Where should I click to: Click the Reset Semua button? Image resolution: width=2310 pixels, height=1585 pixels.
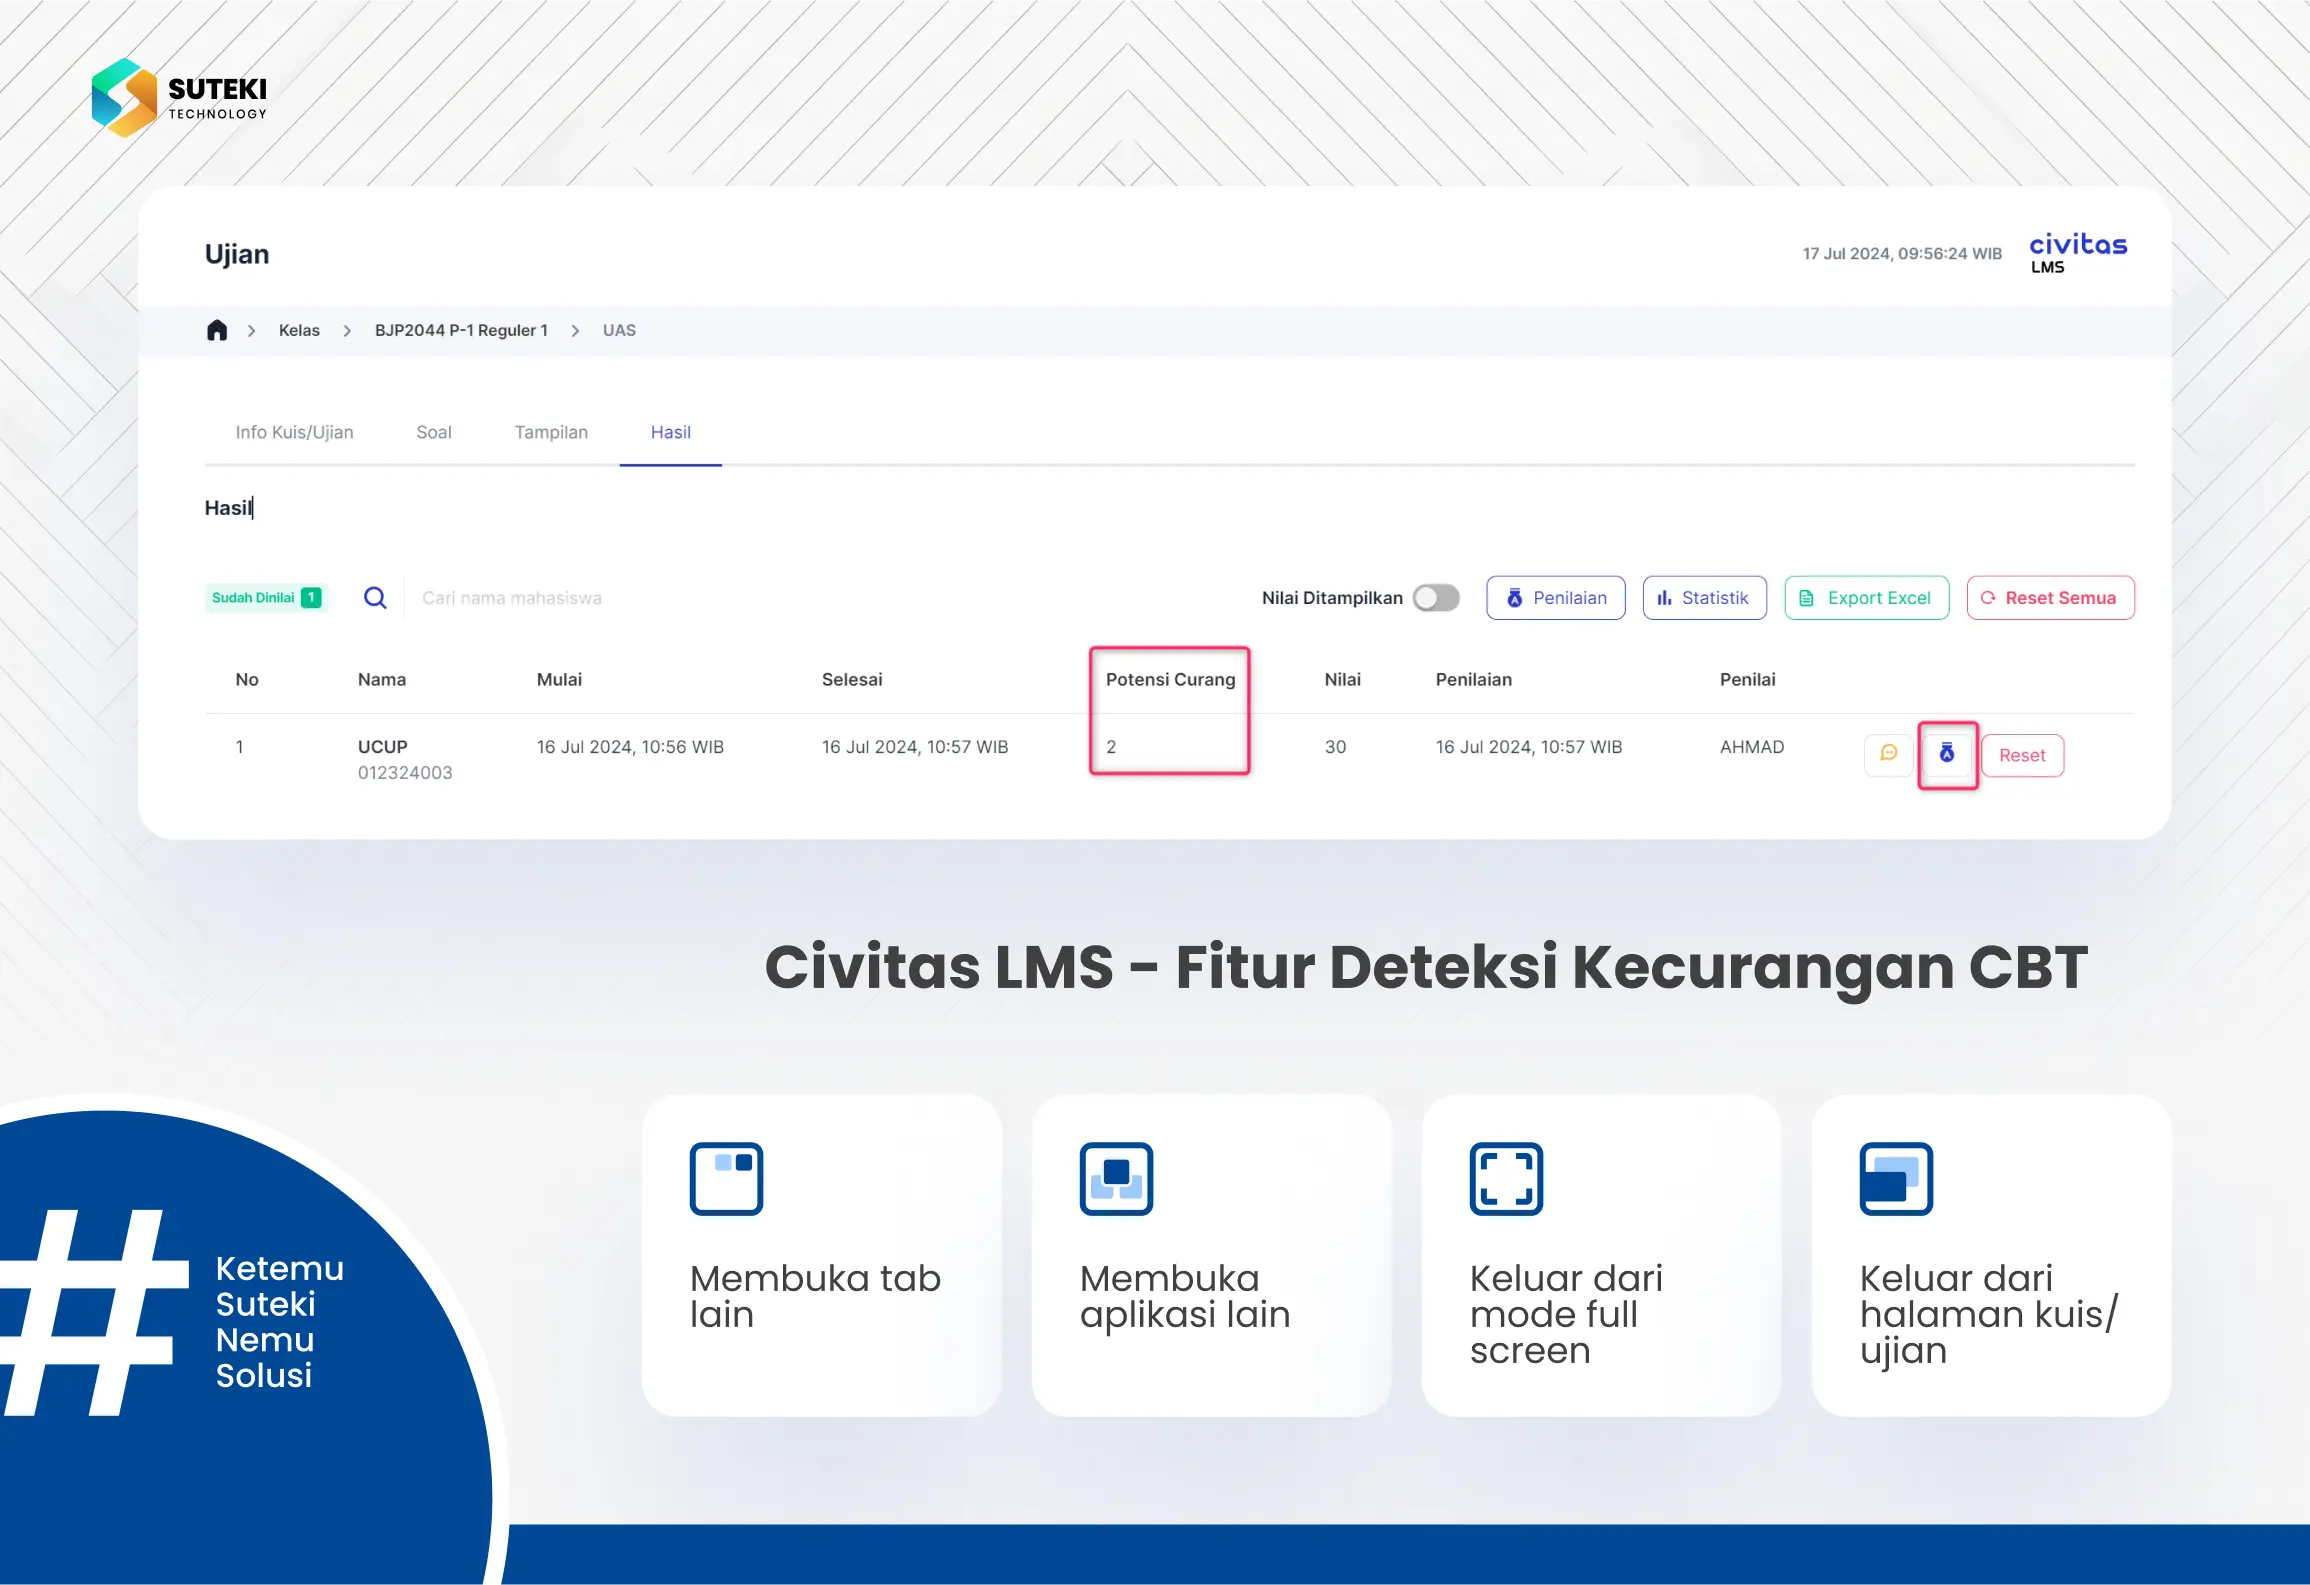pyautogui.click(x=2051, y=598)
